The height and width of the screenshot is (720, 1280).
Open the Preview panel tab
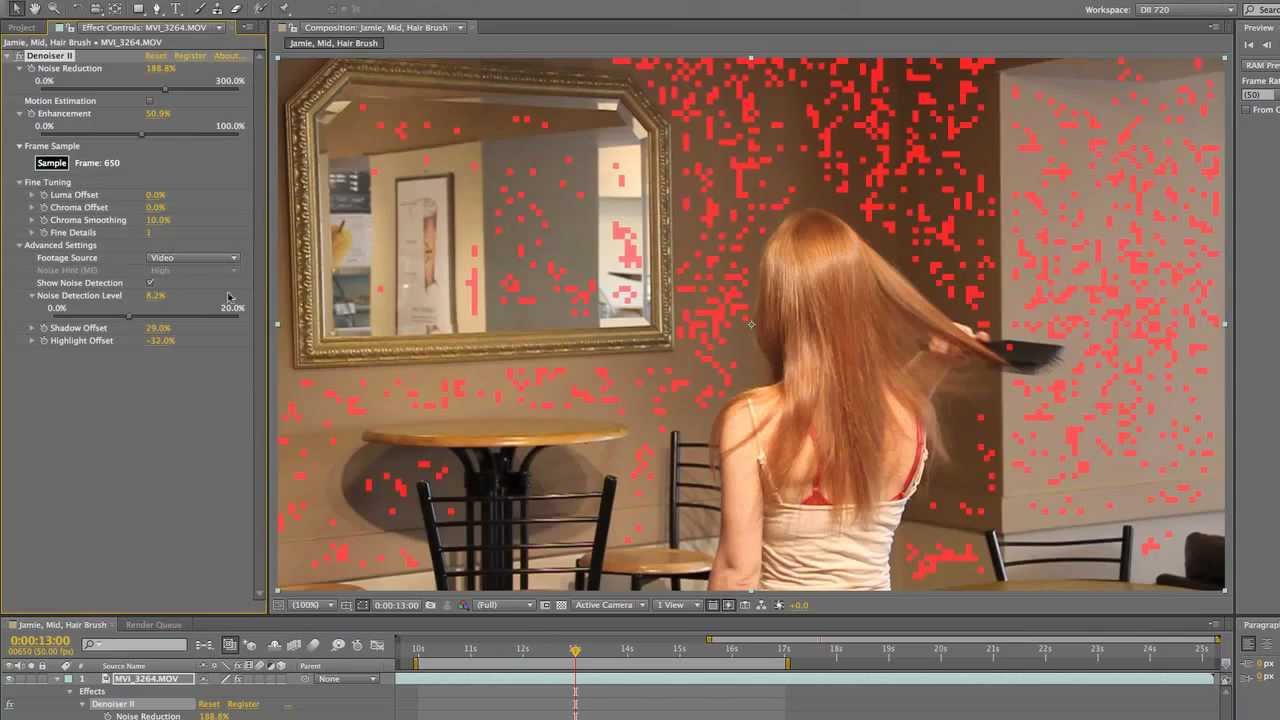1259,28
